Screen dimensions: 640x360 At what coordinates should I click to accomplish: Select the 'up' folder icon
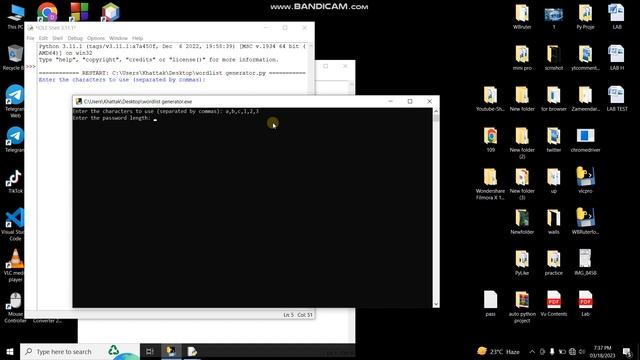(x=553, y=180)
